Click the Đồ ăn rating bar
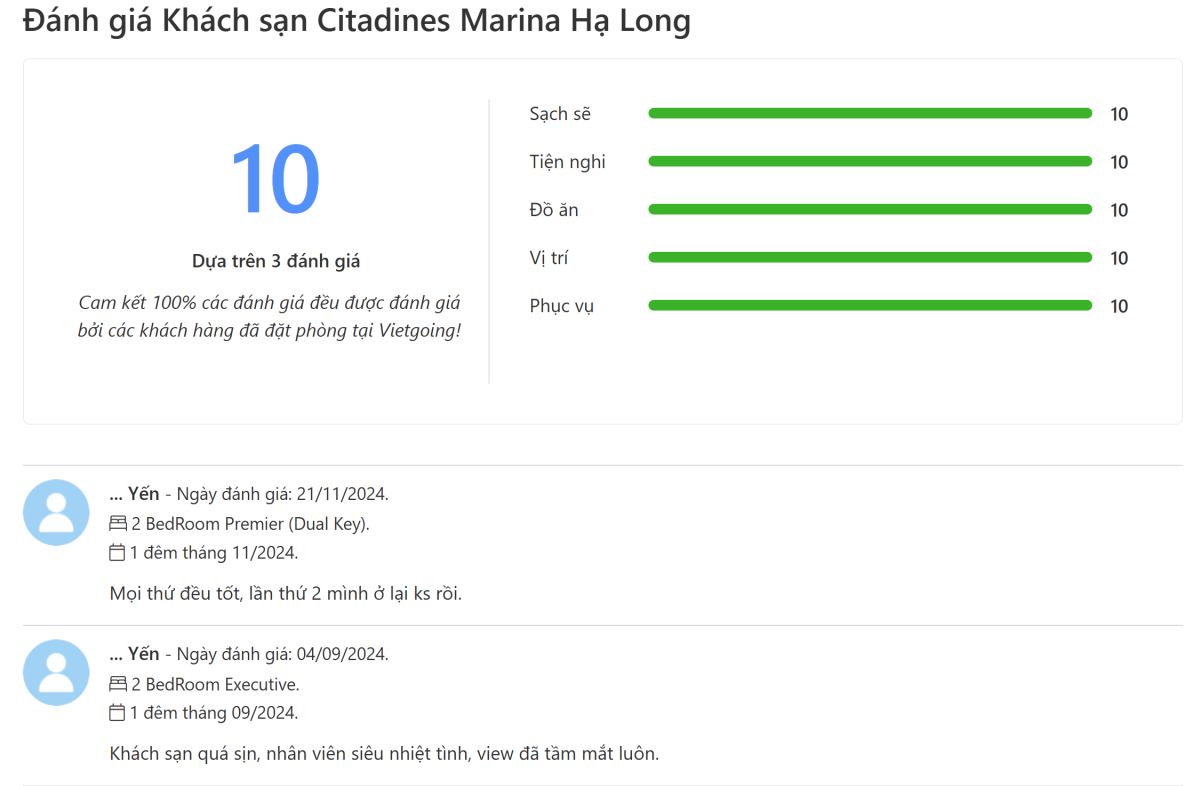The image size is (1200, 786). tap(870, 210)
